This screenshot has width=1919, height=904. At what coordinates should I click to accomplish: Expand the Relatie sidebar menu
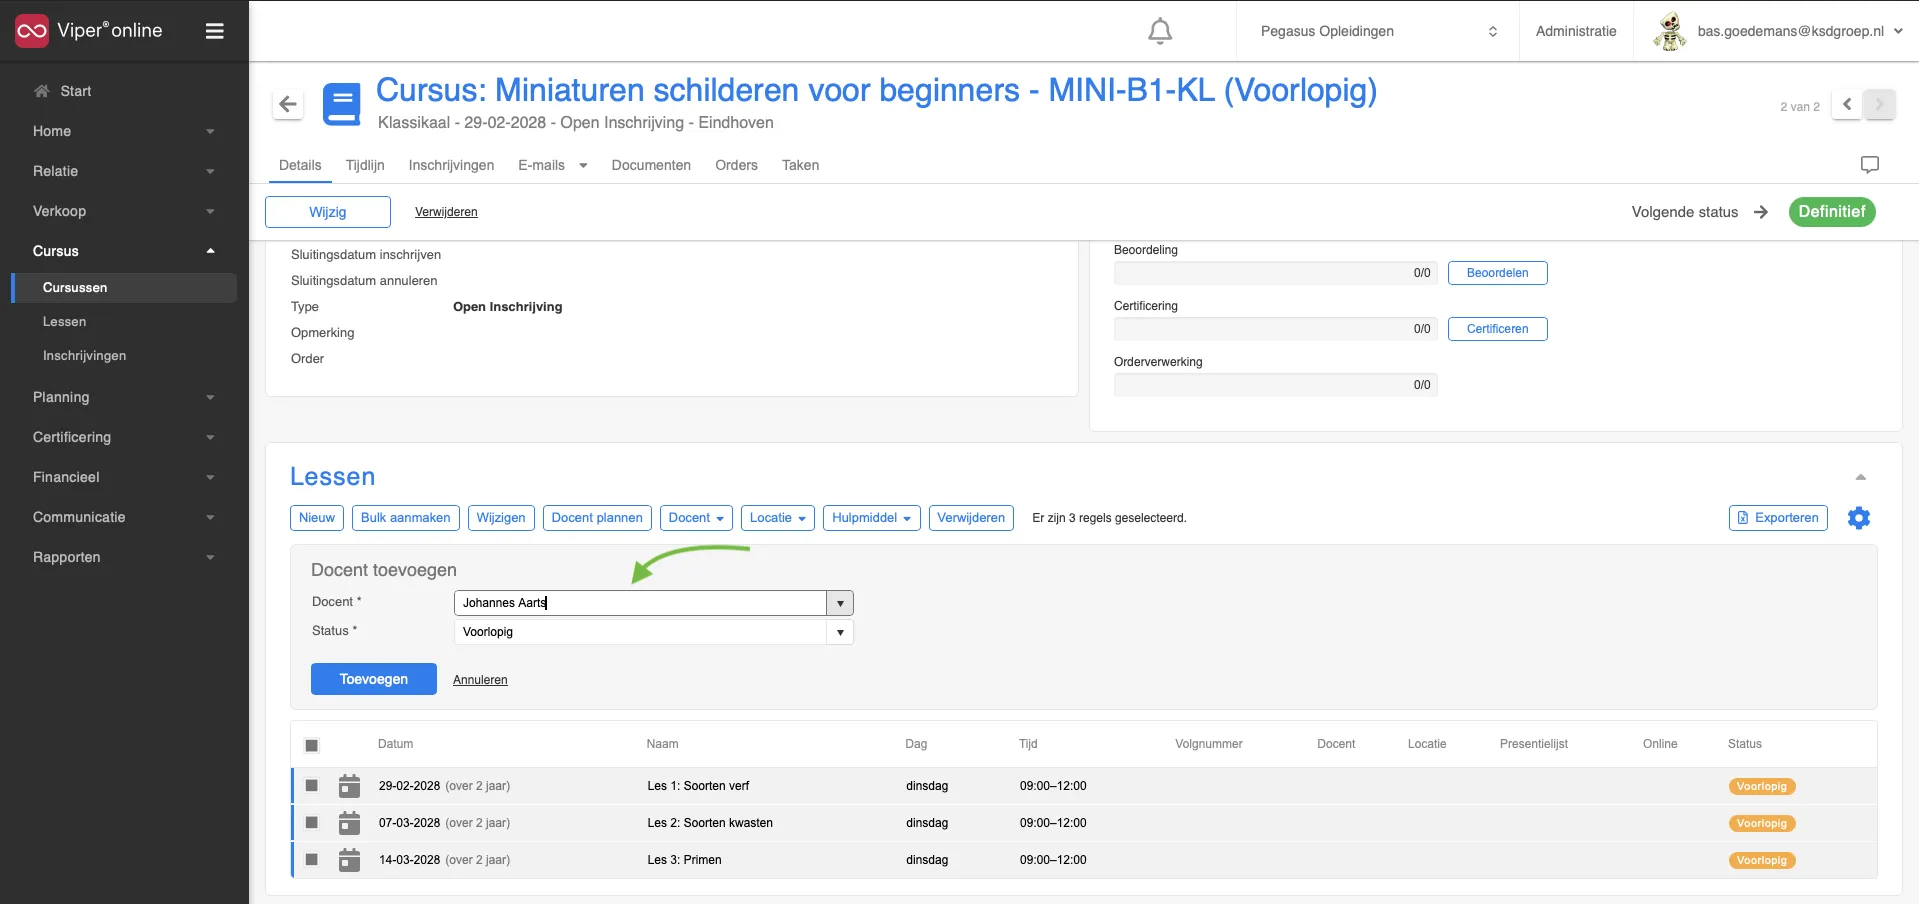coord(124,171)
